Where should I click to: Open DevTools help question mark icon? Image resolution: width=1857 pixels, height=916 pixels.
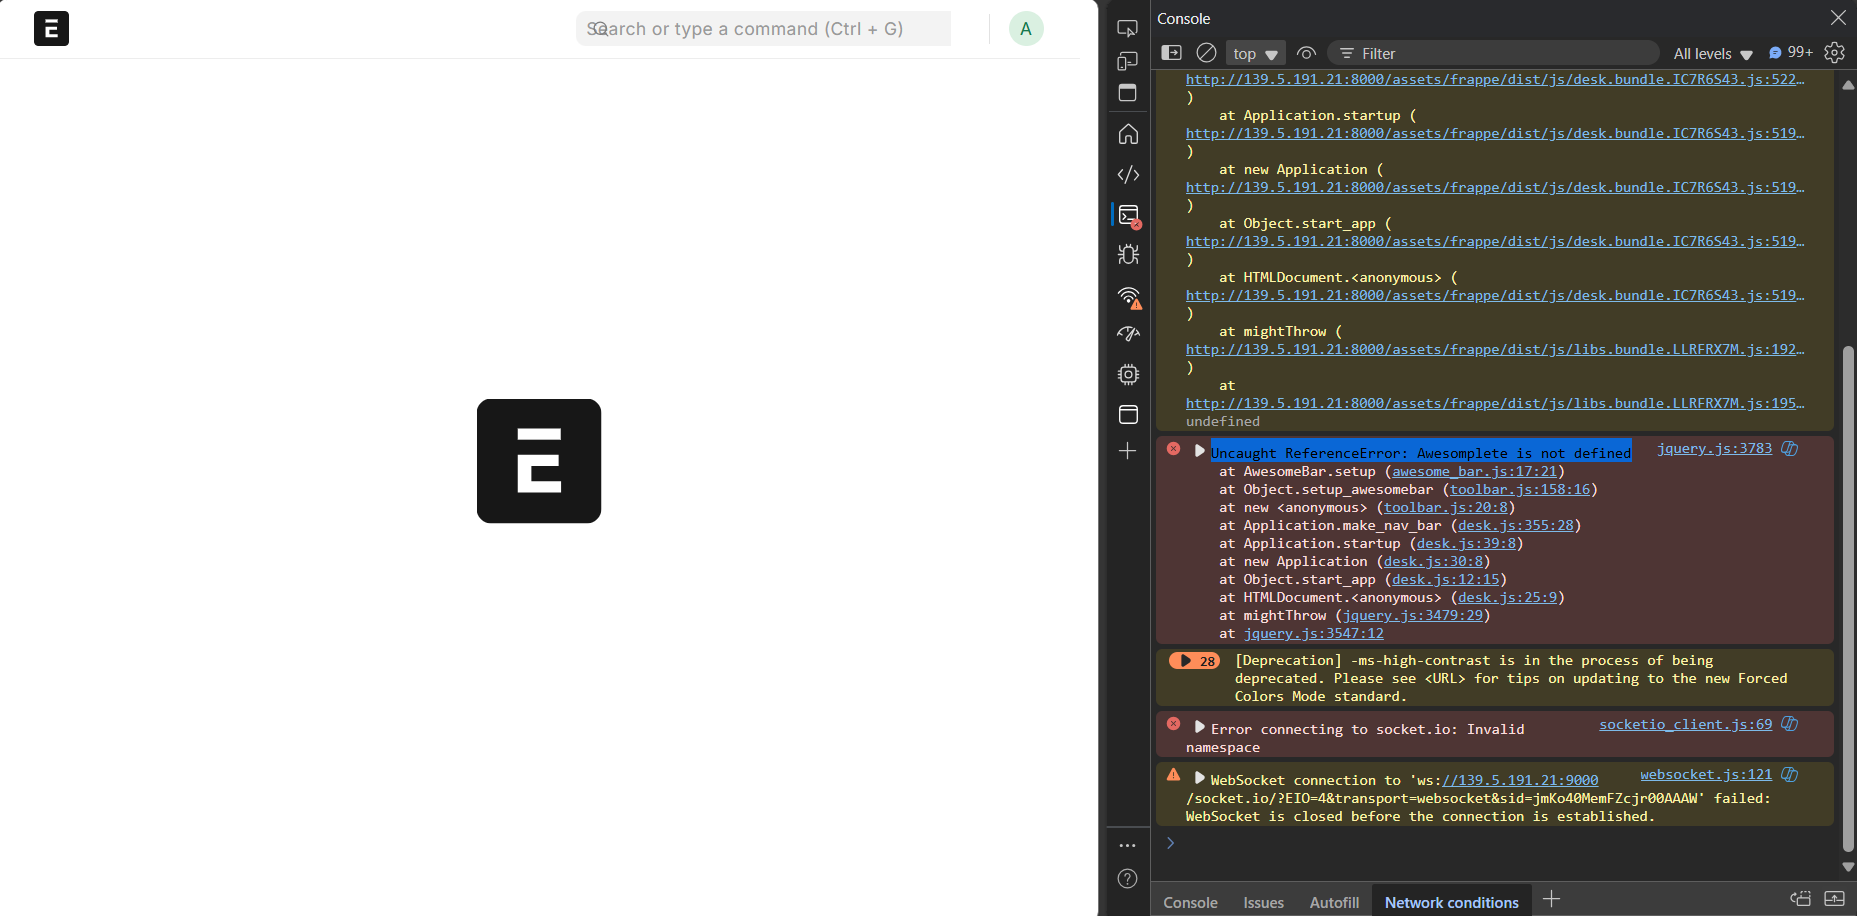pos(1127,879)
